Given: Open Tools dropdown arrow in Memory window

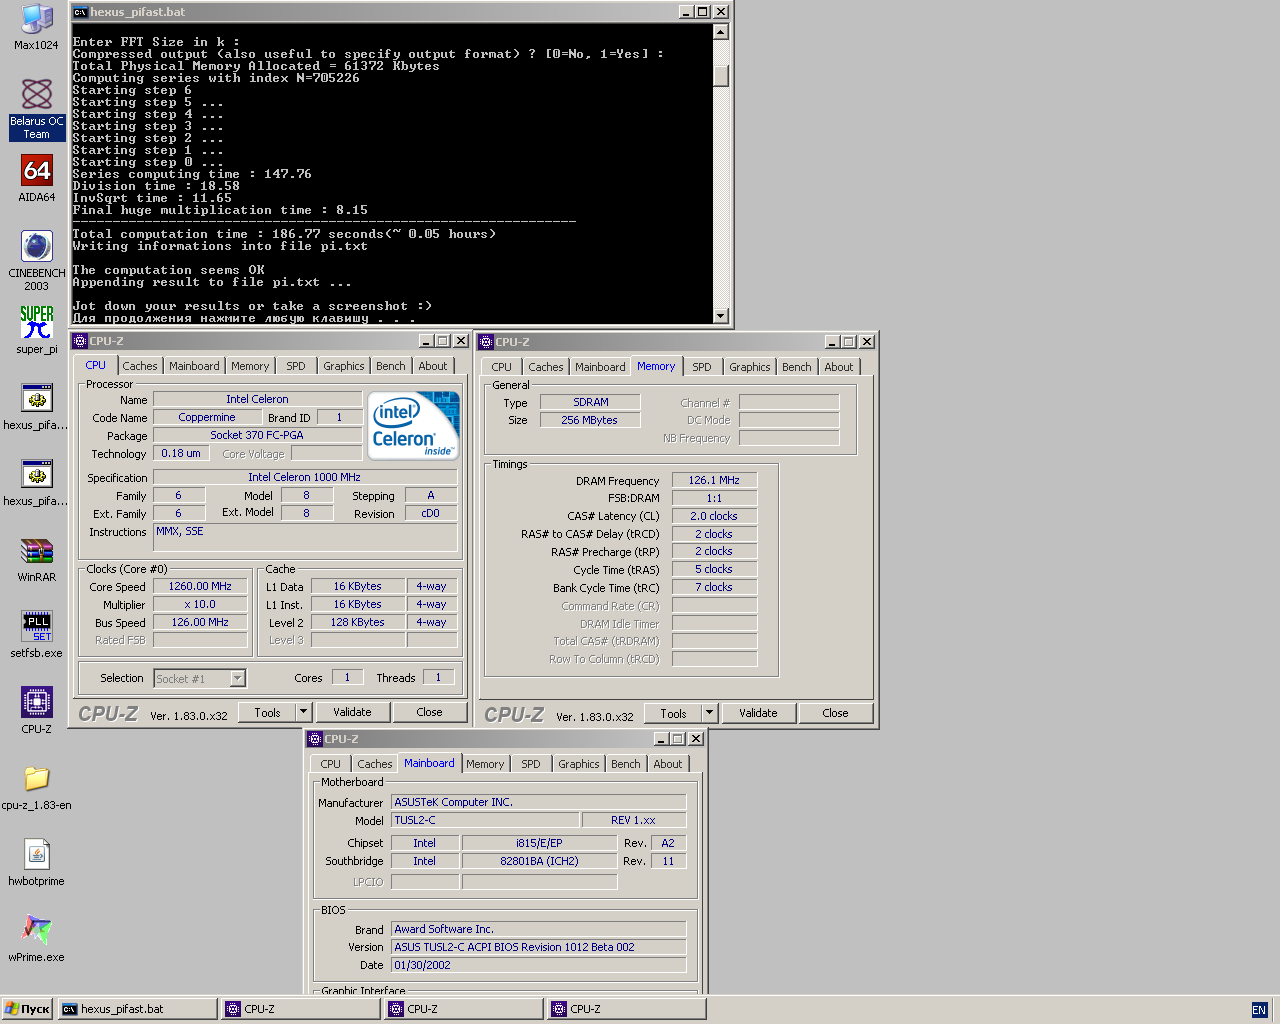Looking at the screenshot, I should click(x=710, y=713).
